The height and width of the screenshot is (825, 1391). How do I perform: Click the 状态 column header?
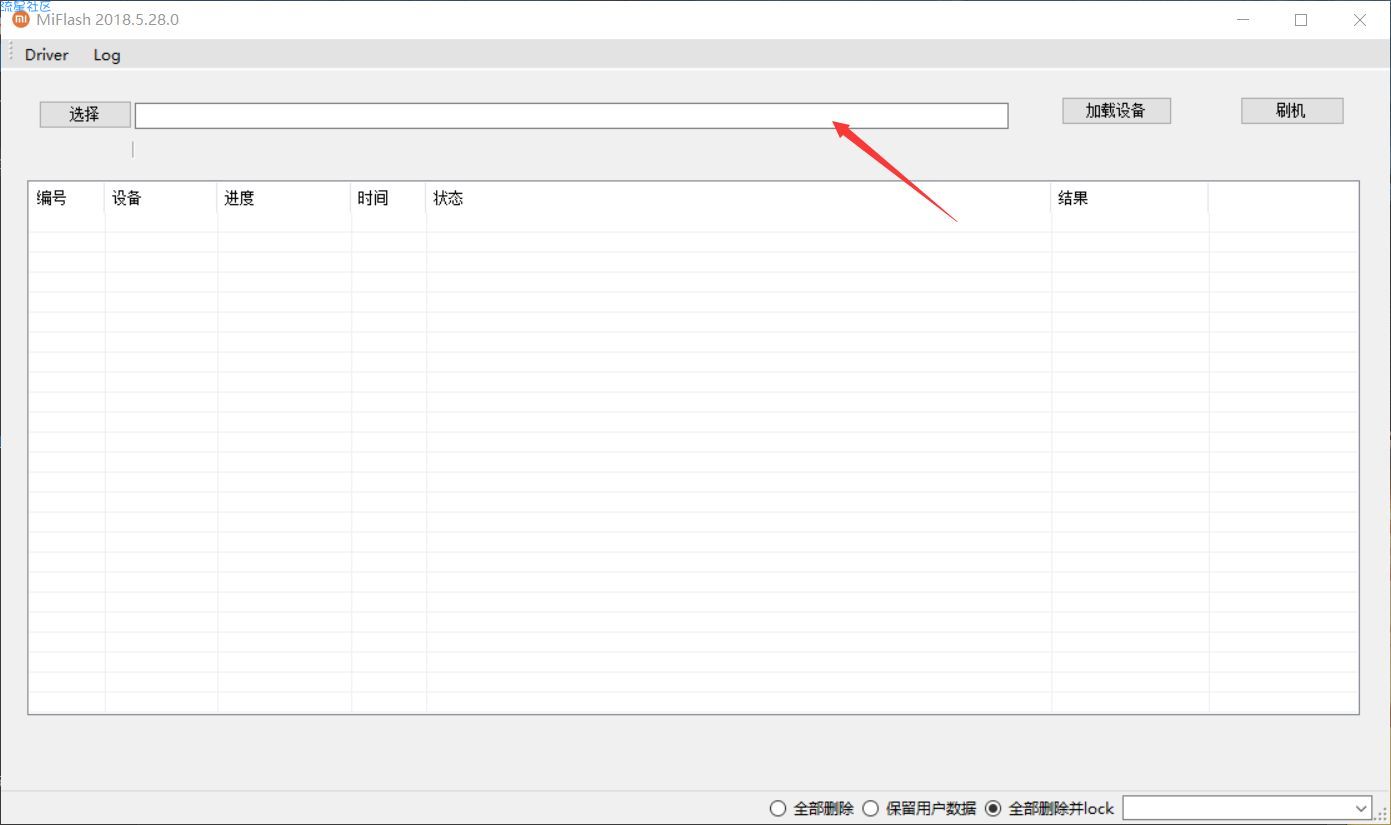(x=738, y=198)
